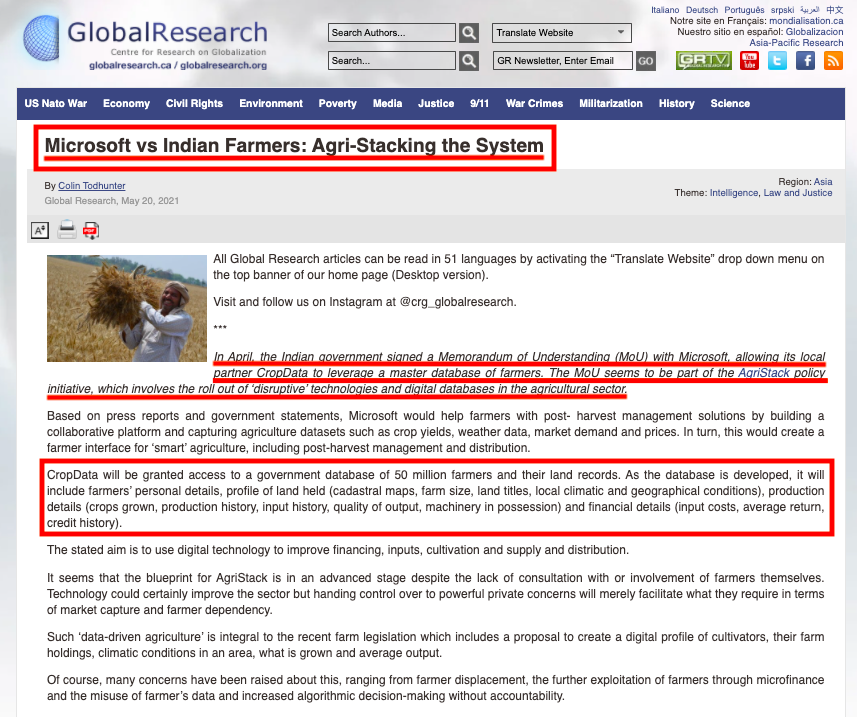The image size is (857, 717).
Task: Click the 中文 language link
Action: tap(834, 10)
